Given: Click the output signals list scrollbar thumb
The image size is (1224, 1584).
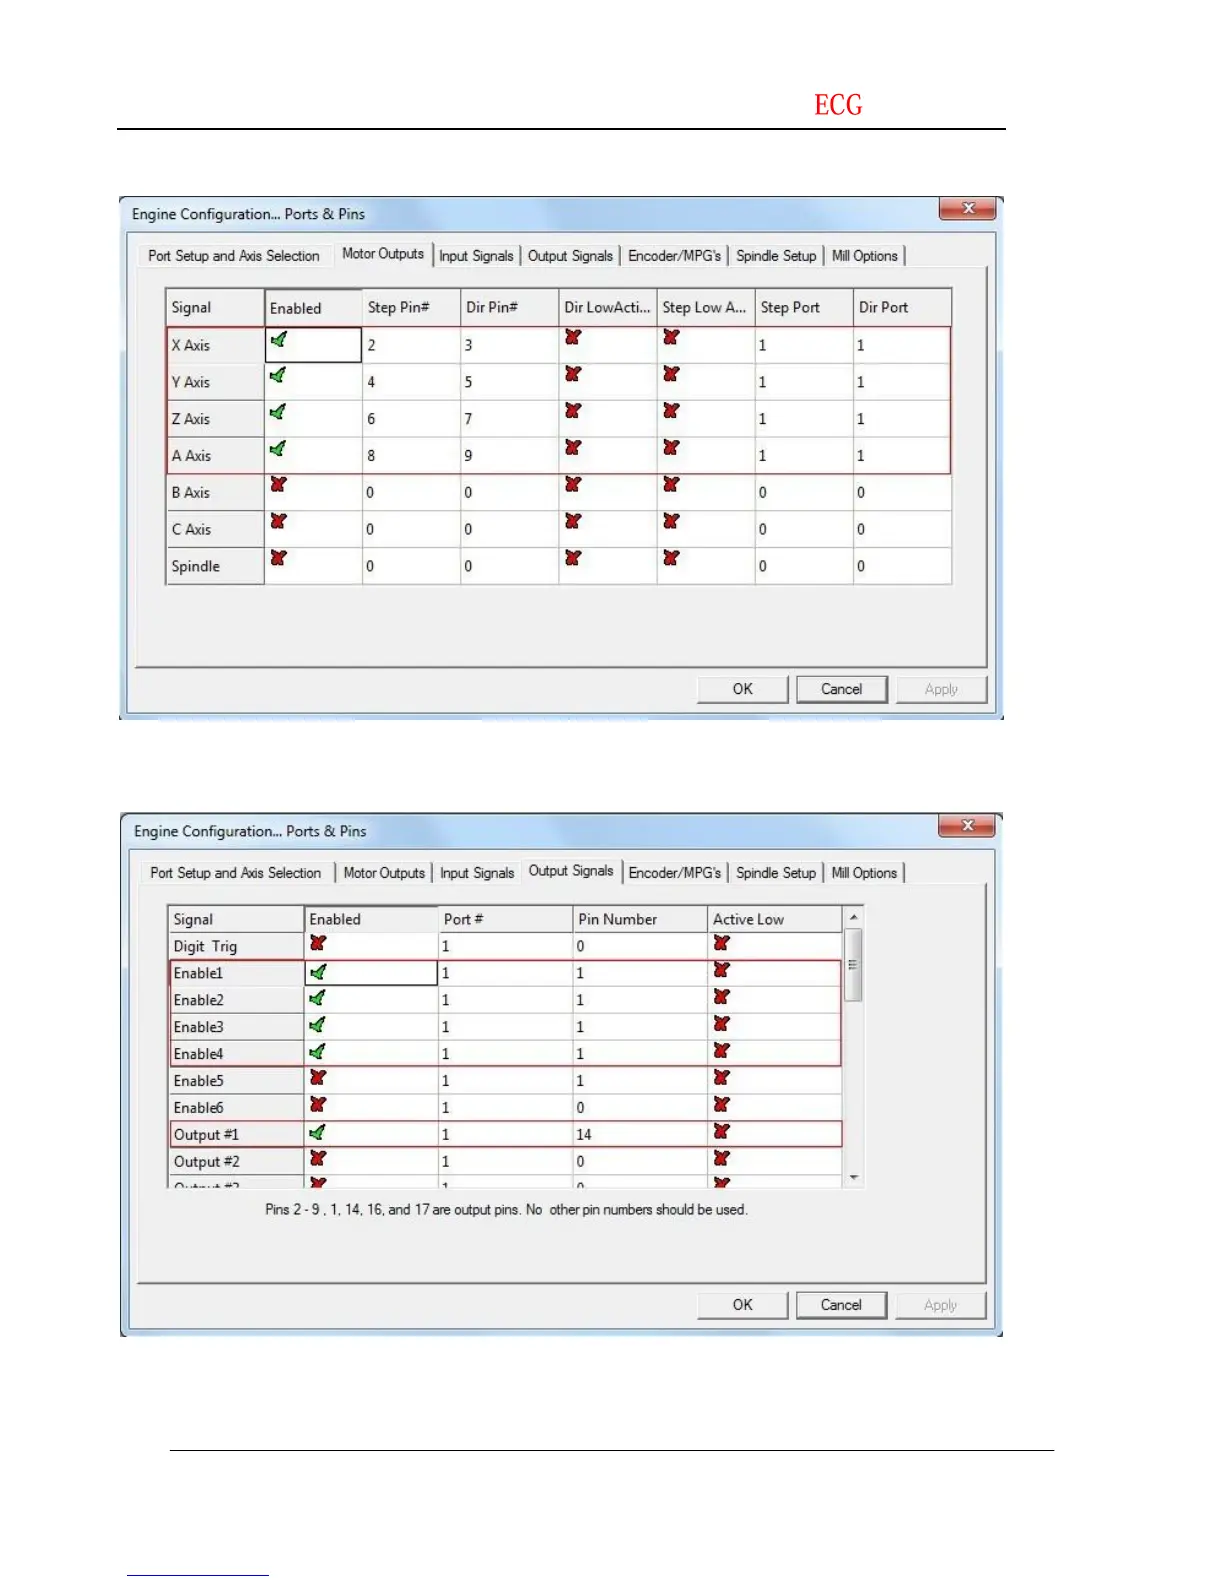Looking at the screenshot, I should (x=854, y=965).
